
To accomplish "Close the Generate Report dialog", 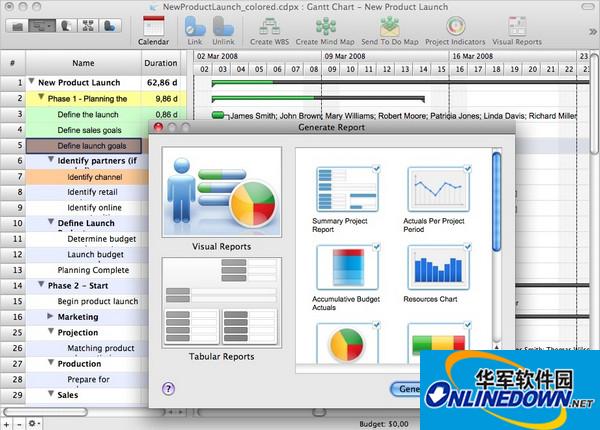I will click(158, 127).
